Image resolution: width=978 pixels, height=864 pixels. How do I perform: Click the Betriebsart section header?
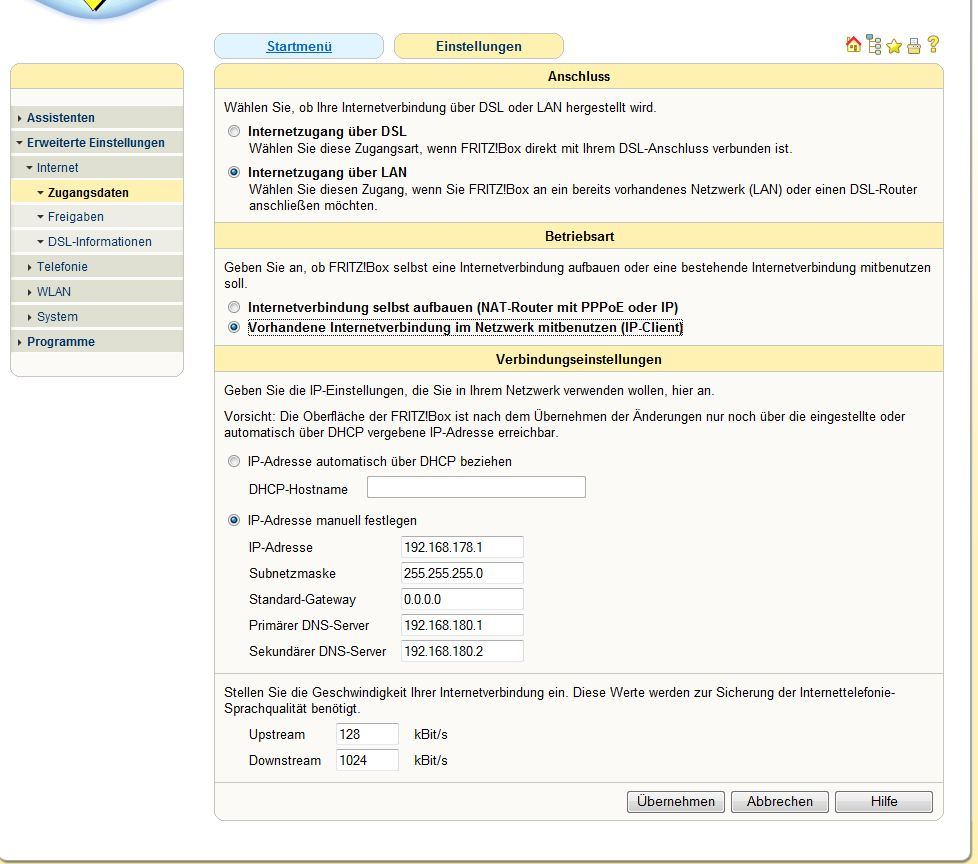click(x=579, y=236)
